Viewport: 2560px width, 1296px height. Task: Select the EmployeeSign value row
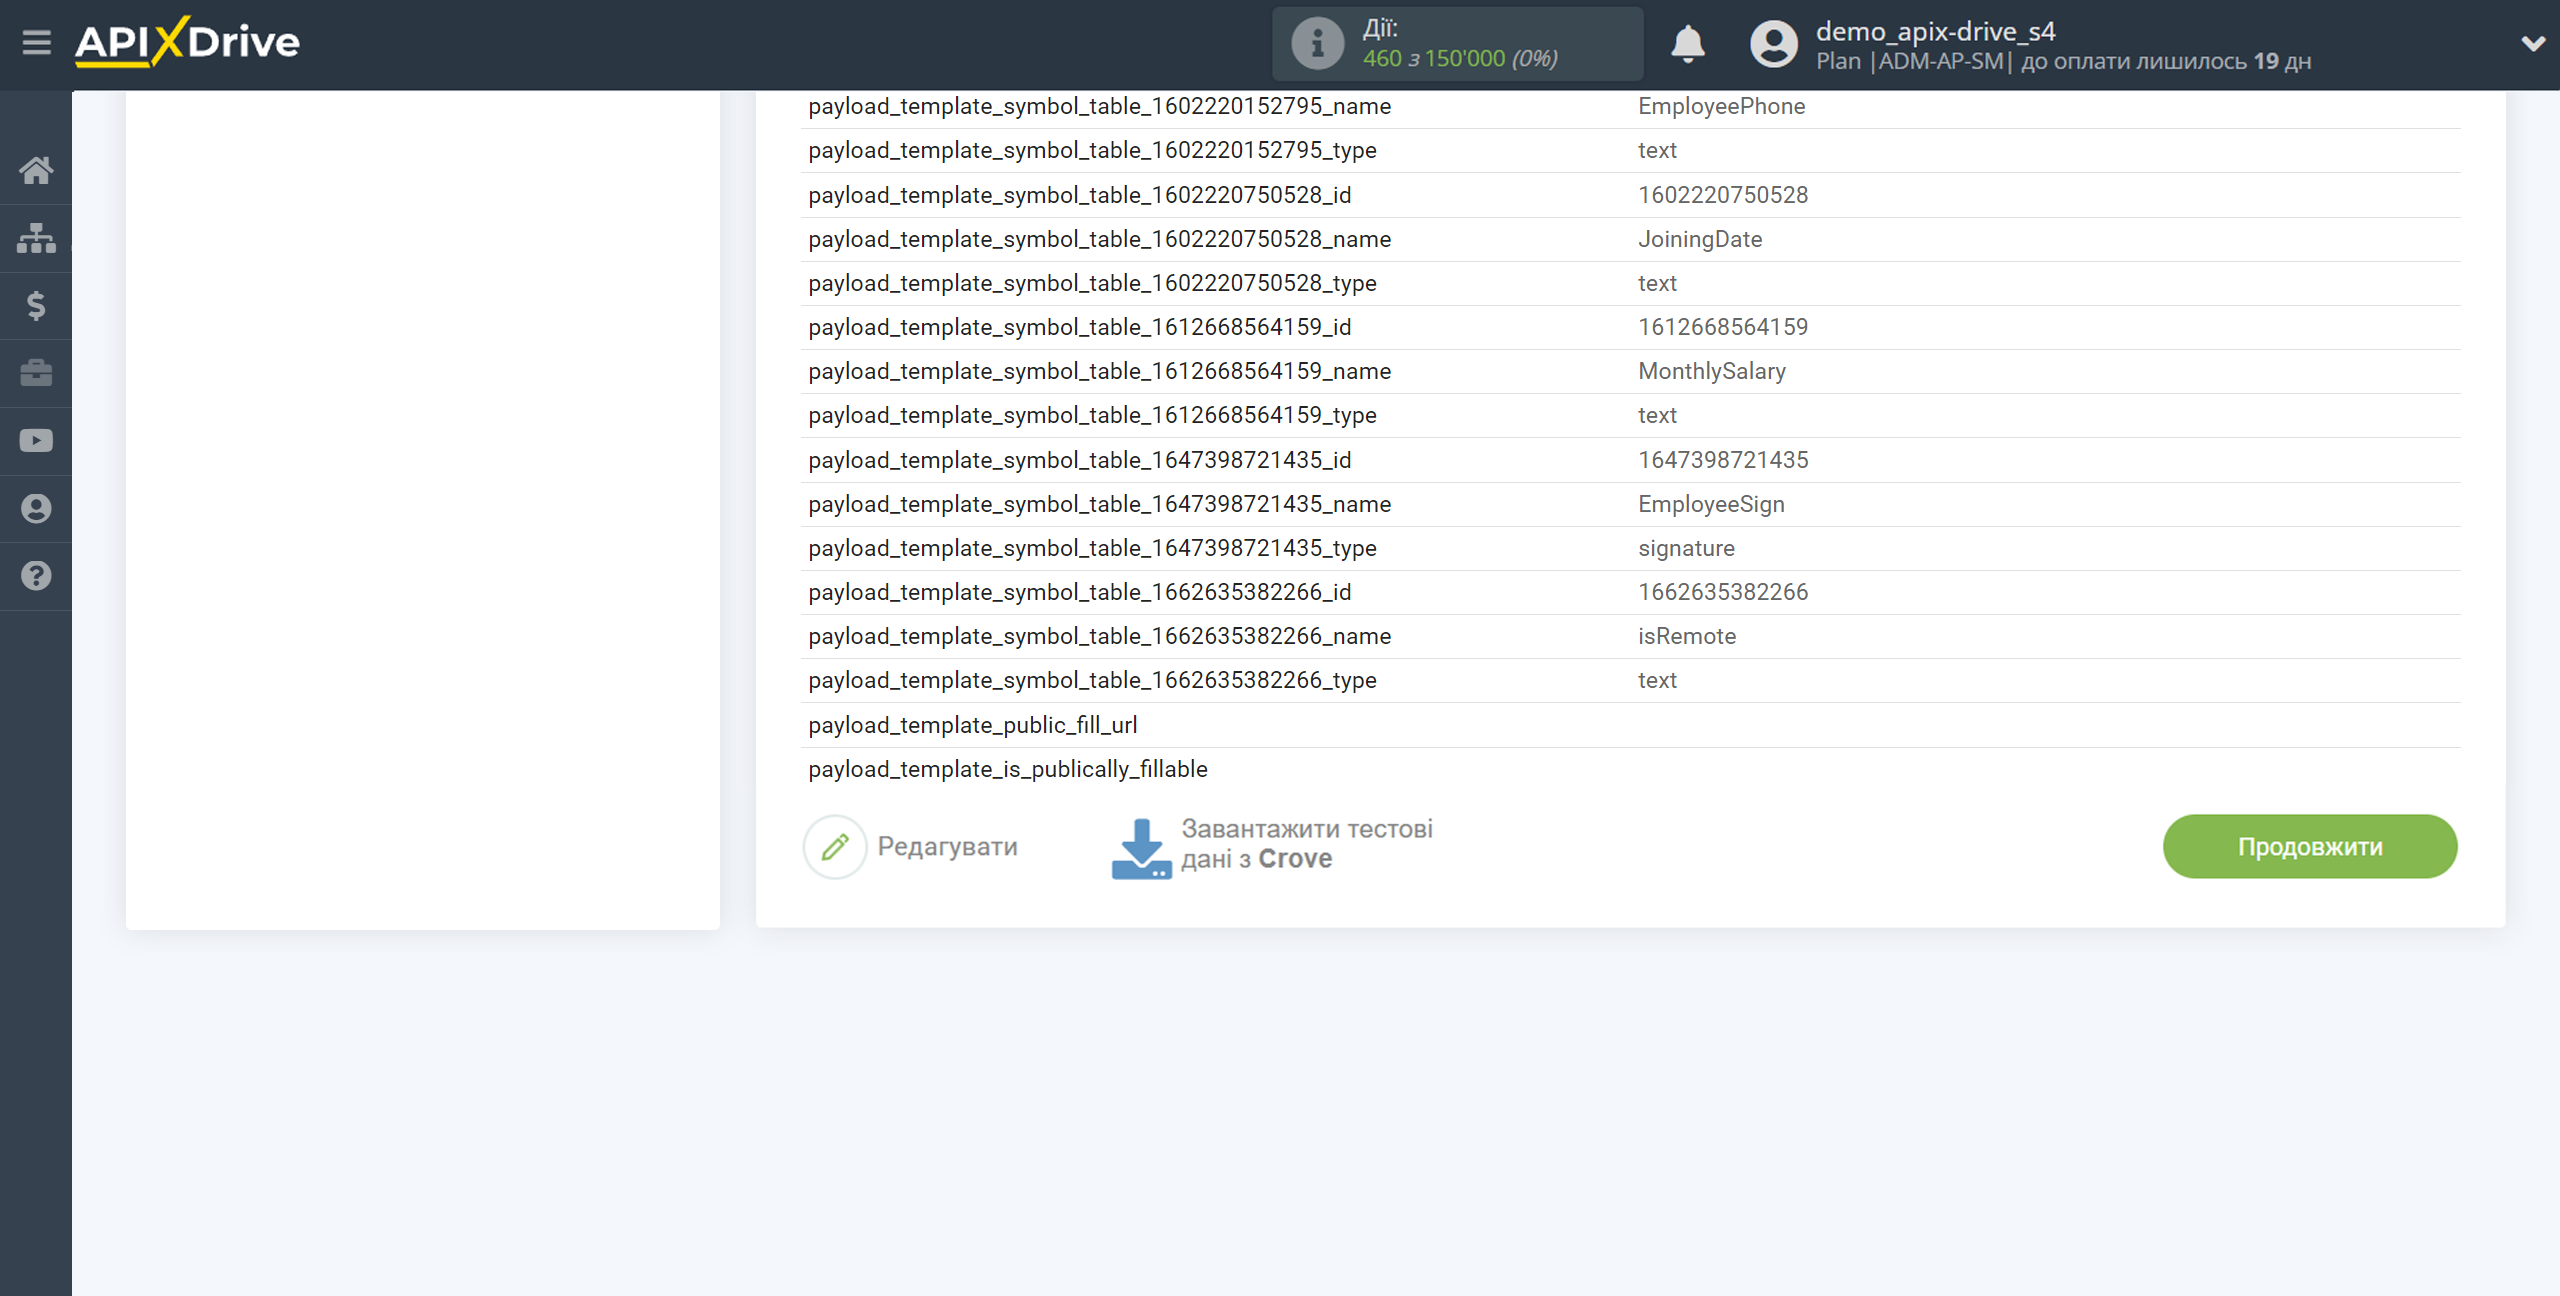point(1711,504)
